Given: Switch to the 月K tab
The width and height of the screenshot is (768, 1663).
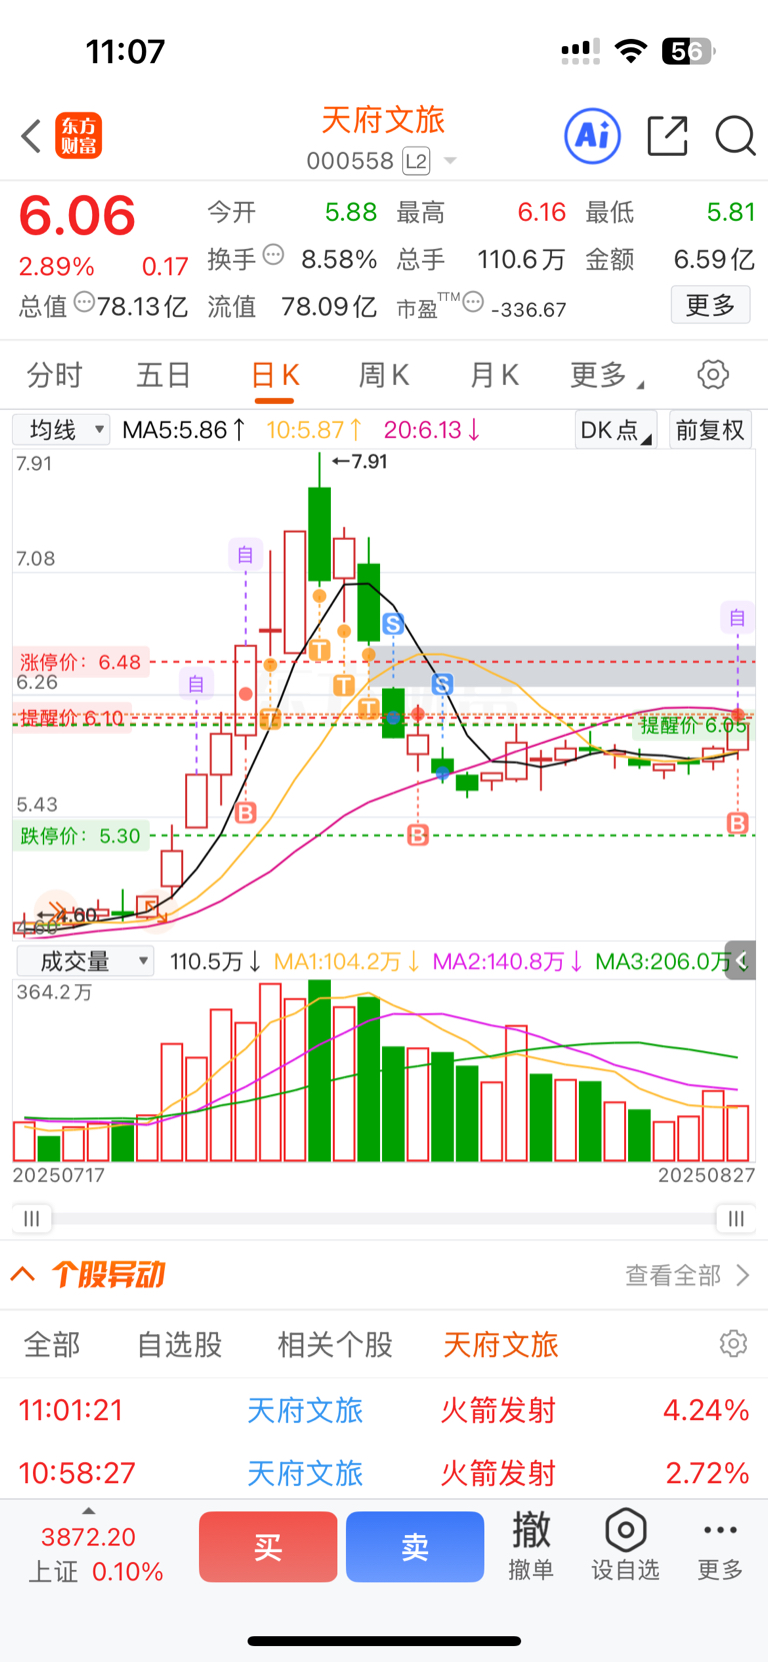Looking at the screenshot, I should tap(494, 375).
